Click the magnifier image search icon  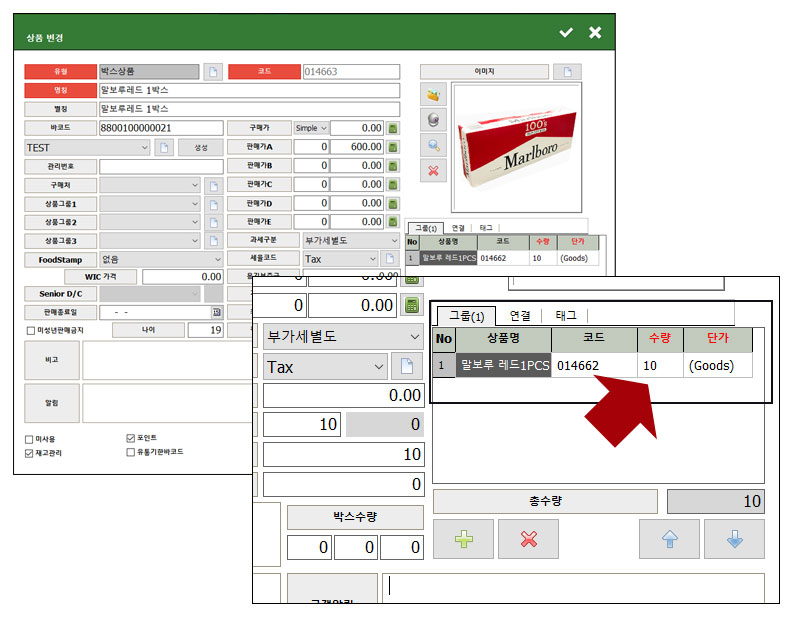(x=433, y=145)
